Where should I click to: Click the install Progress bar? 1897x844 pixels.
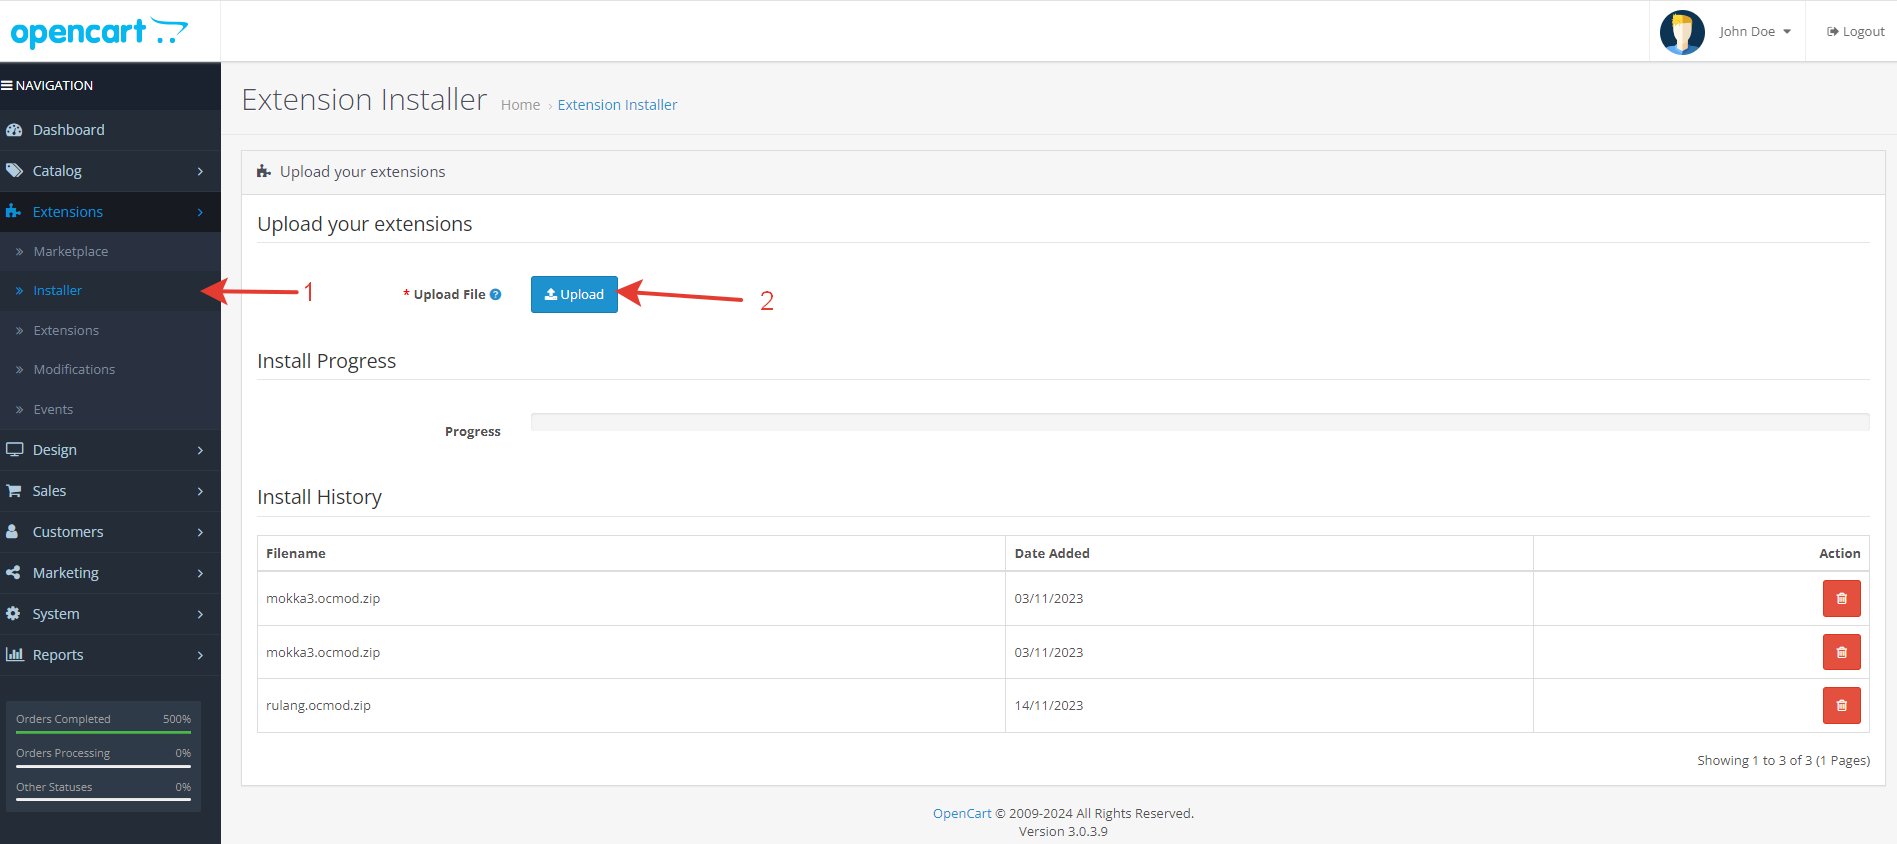[1199, 422]
